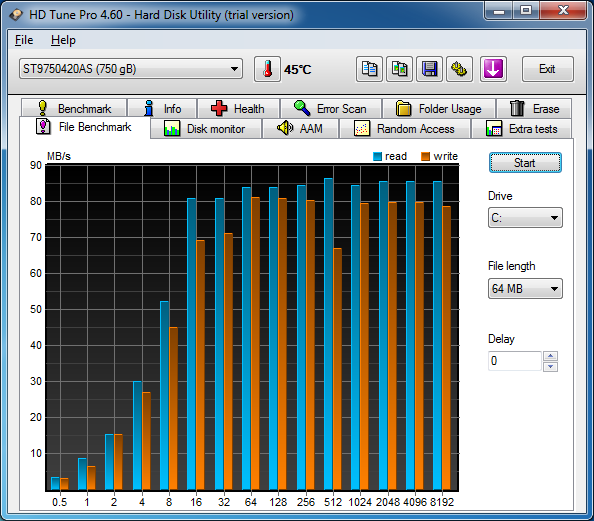Select the Random Access tab

pos(405,129)
